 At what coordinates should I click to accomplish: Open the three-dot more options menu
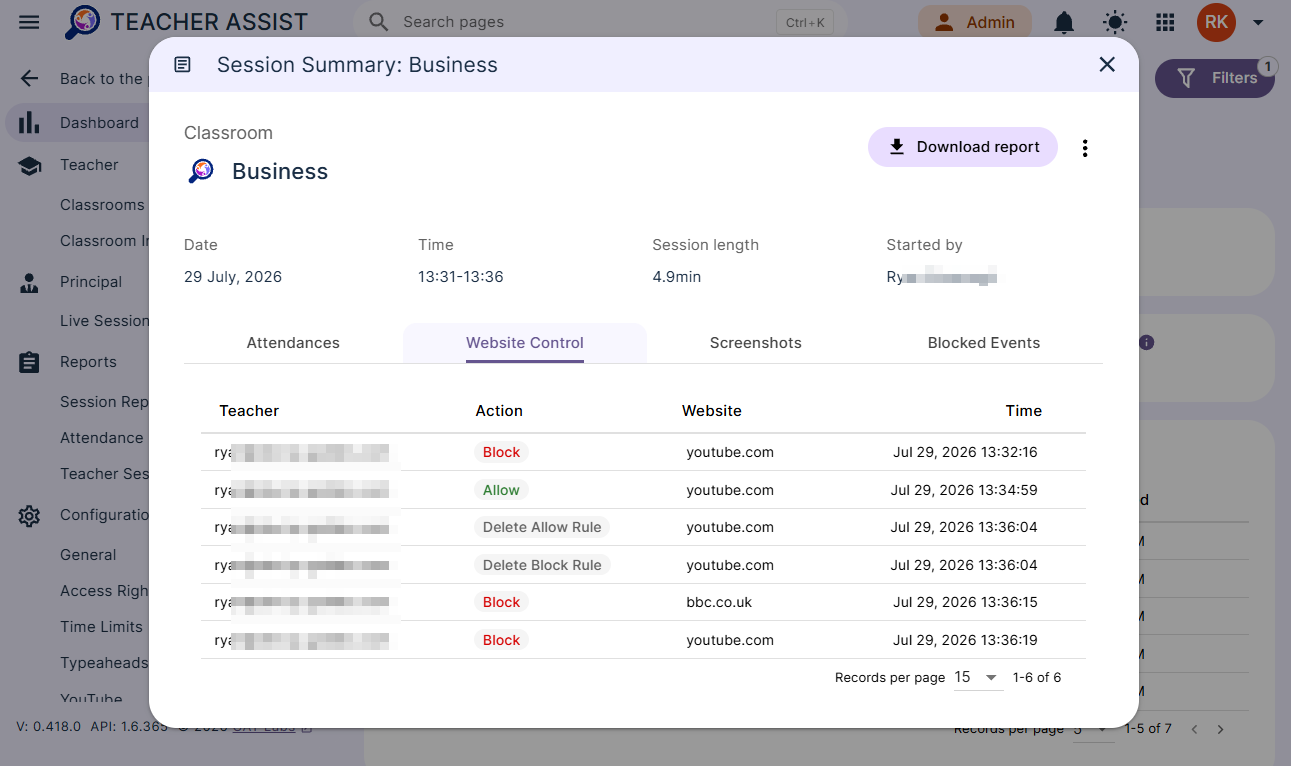(1085, 148)
